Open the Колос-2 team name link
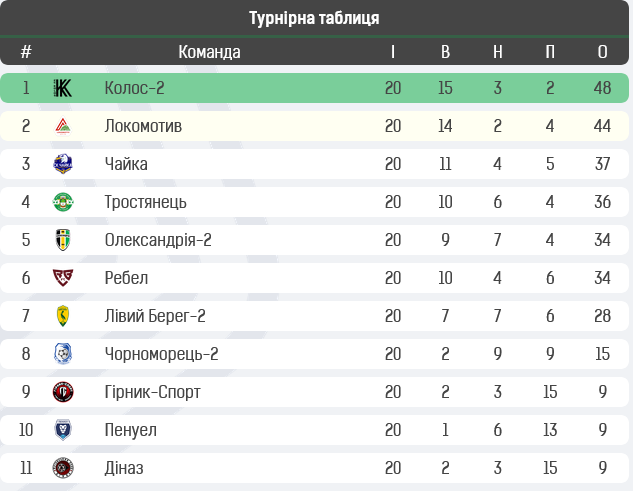This screenshot has width=633, height=491. tap(134, 88)
